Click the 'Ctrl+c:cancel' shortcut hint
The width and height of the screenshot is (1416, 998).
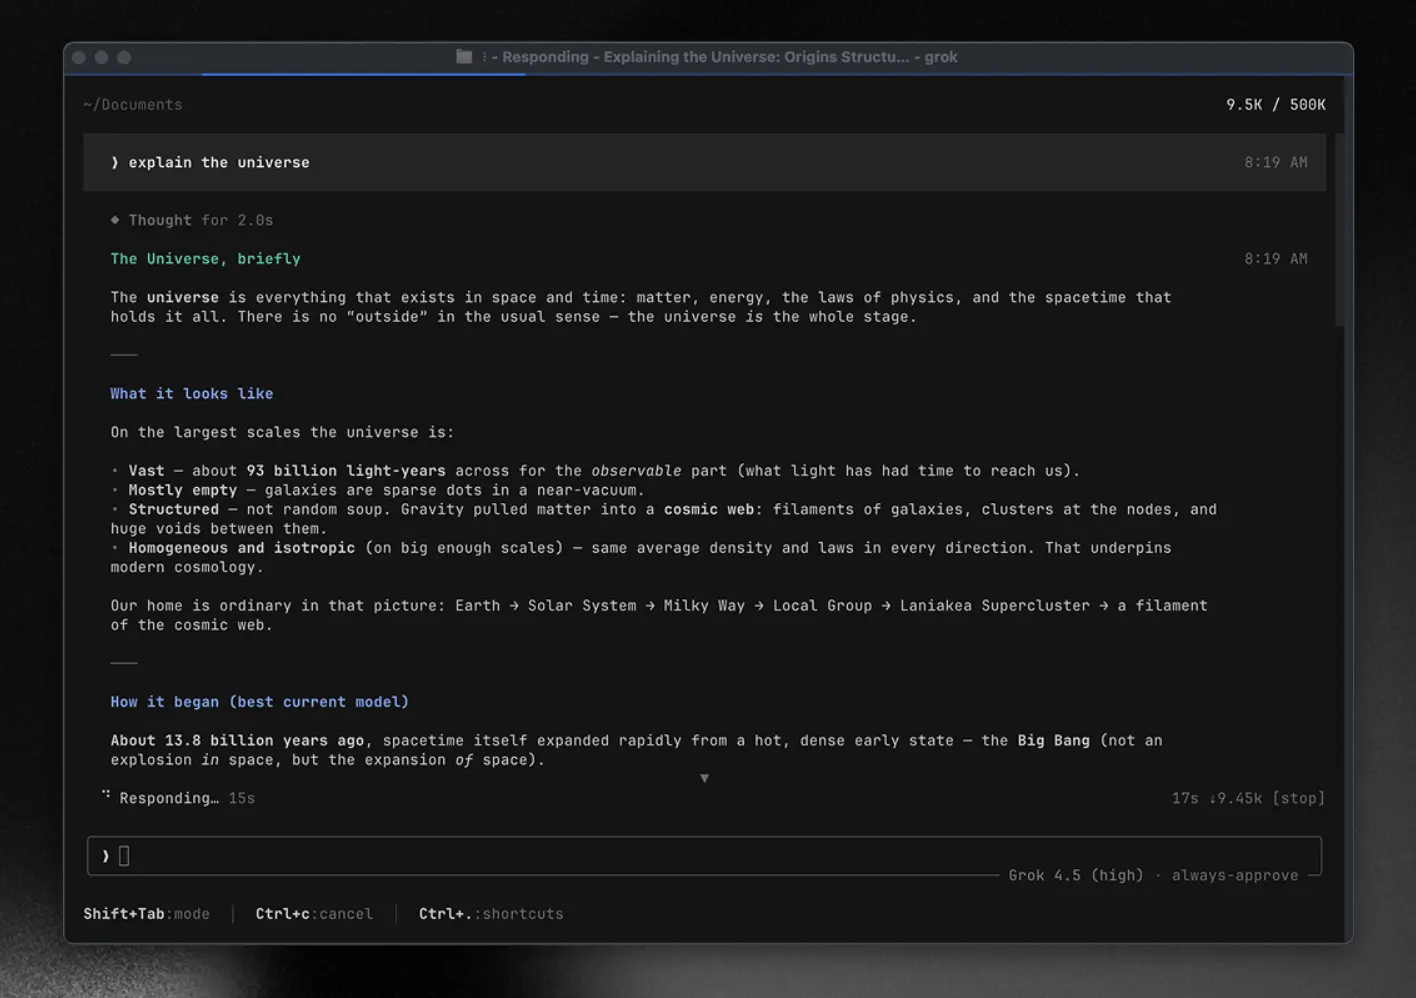[314, 914]
